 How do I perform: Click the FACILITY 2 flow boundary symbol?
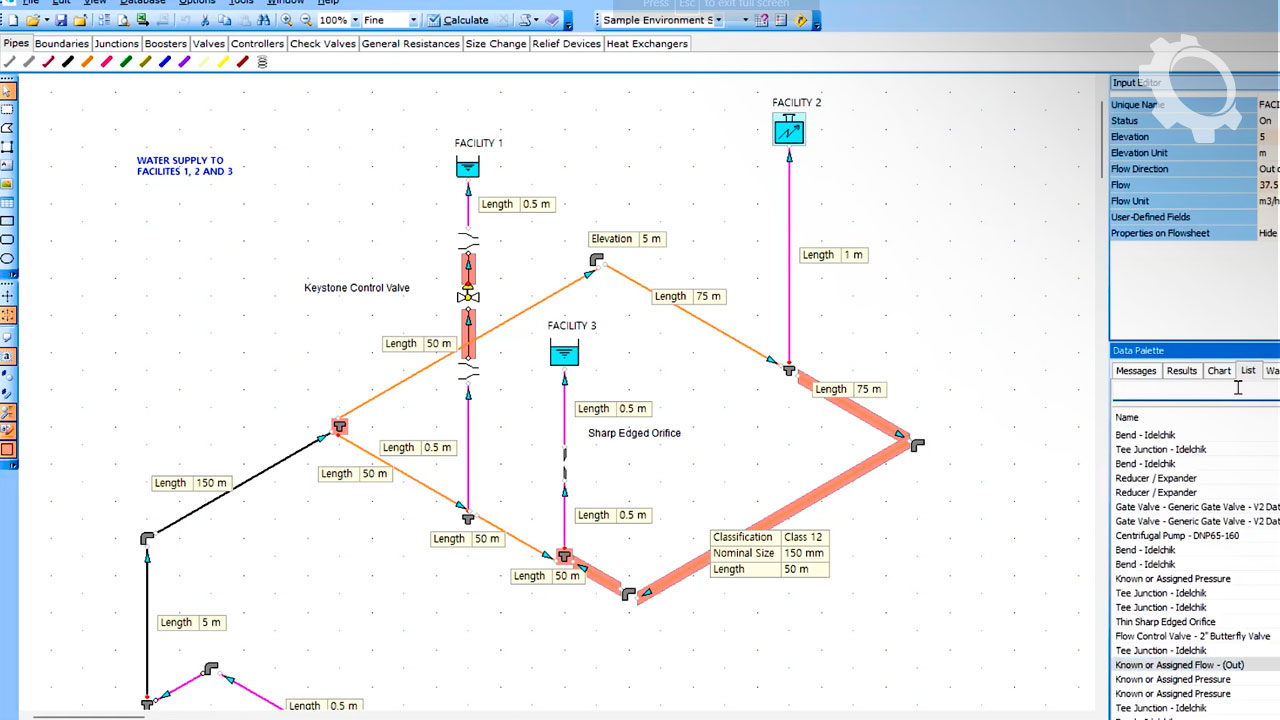[x=789, y=129]
